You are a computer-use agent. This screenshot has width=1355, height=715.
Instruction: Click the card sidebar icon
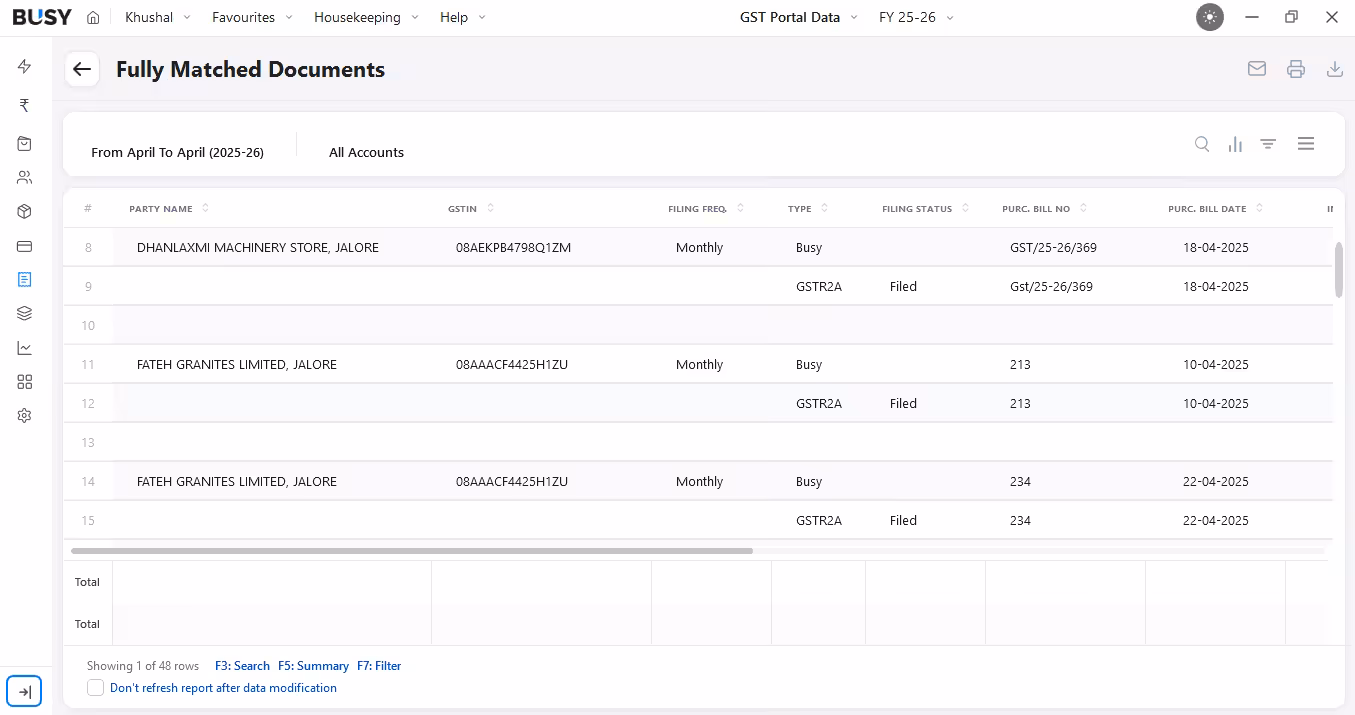click(x=25, y=246)
